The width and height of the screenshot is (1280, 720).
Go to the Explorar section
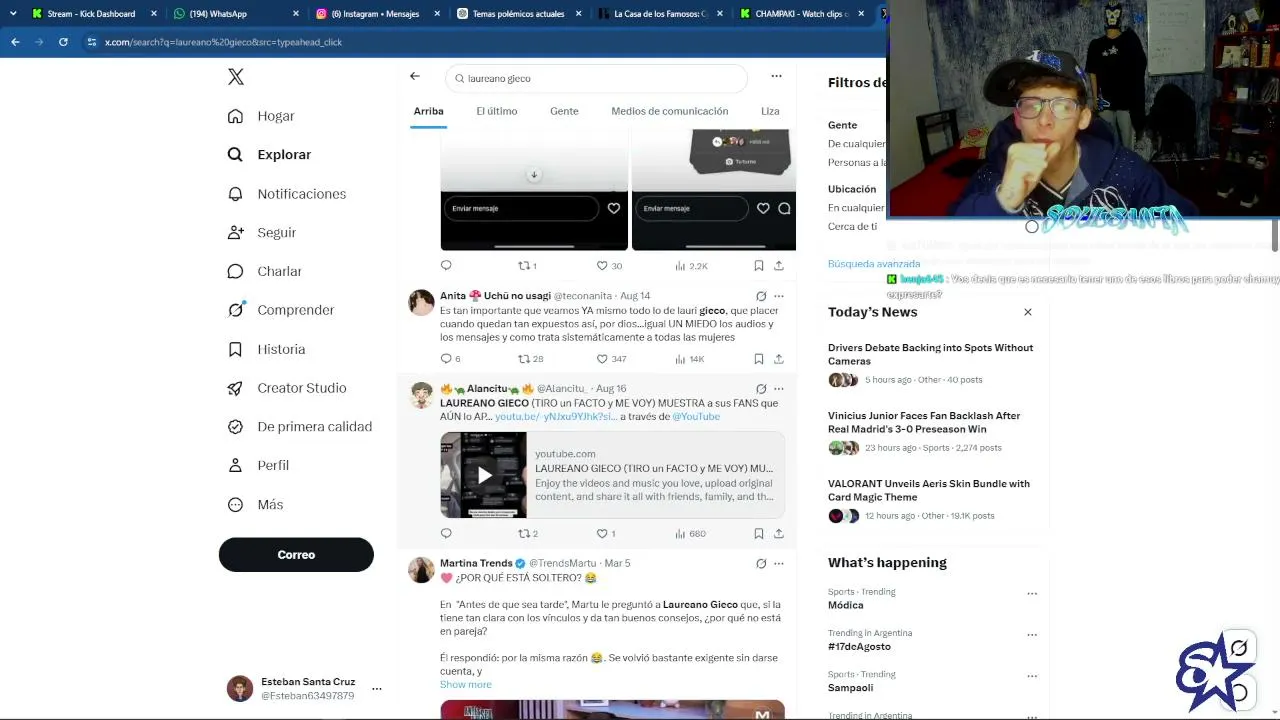[269, 155]
